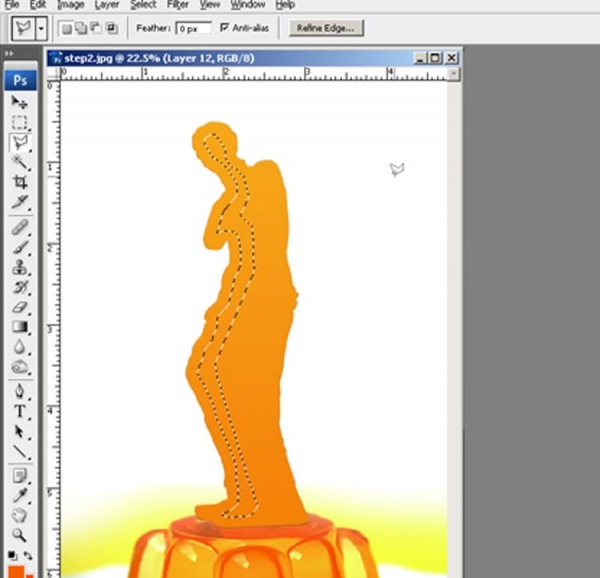Open the Filter menu

(x=178, y=5)
